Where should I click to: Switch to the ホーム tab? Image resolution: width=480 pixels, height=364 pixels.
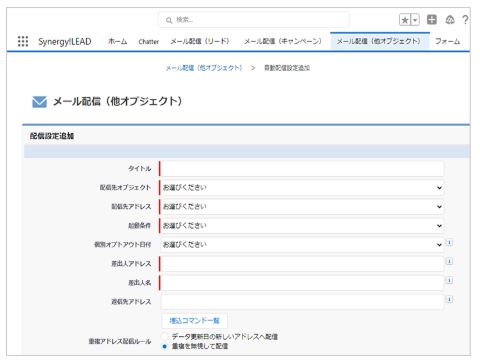[117, 41]
